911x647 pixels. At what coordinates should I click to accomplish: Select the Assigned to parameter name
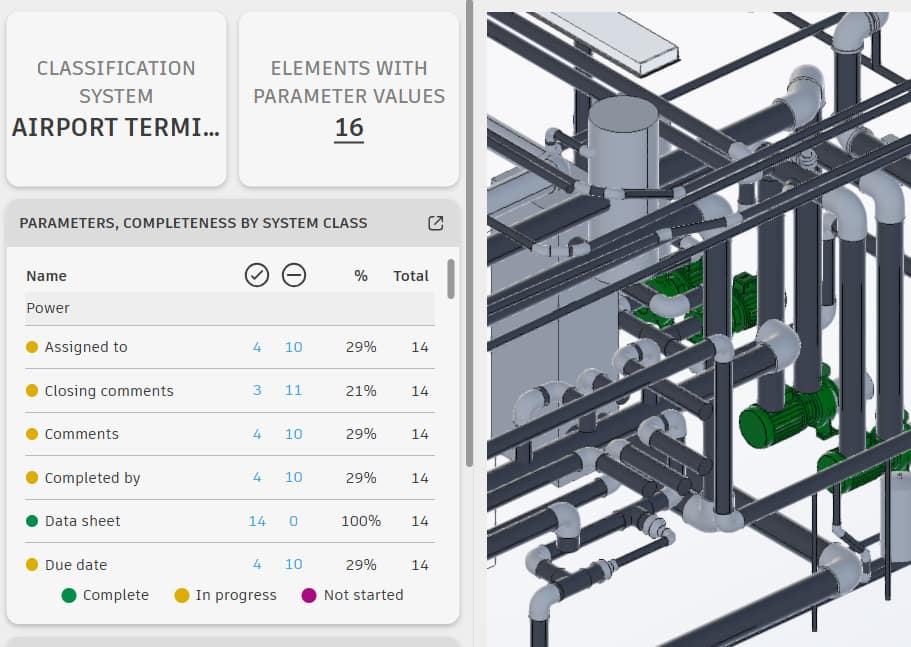pyautogui.click(x=86, y=347)
